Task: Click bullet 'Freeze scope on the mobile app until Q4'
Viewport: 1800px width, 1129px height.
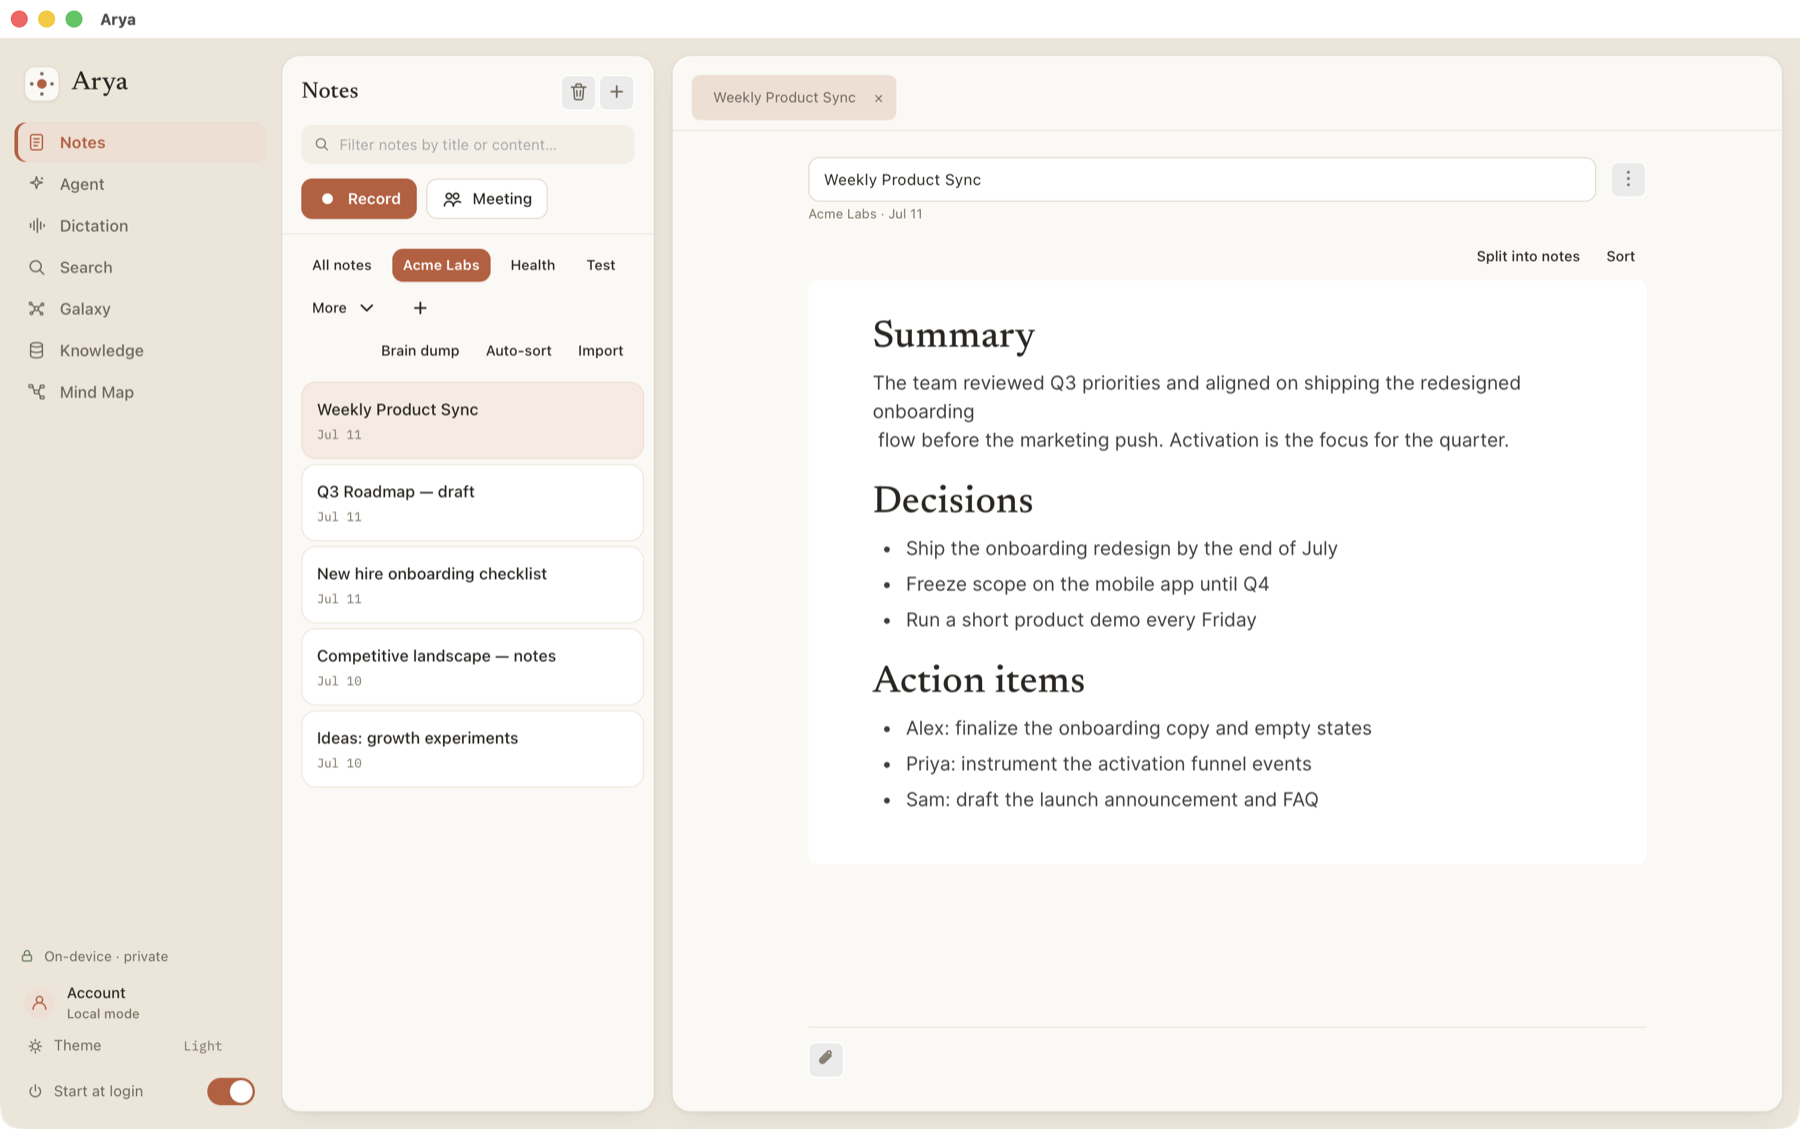Action: point(1087,584)
